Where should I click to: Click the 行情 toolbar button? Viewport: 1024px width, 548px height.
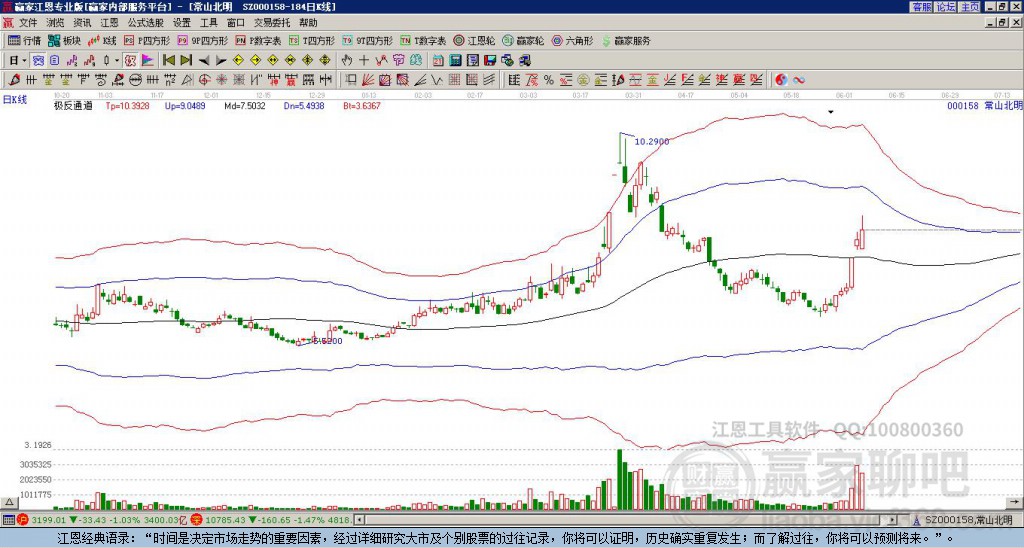[24, 40]
